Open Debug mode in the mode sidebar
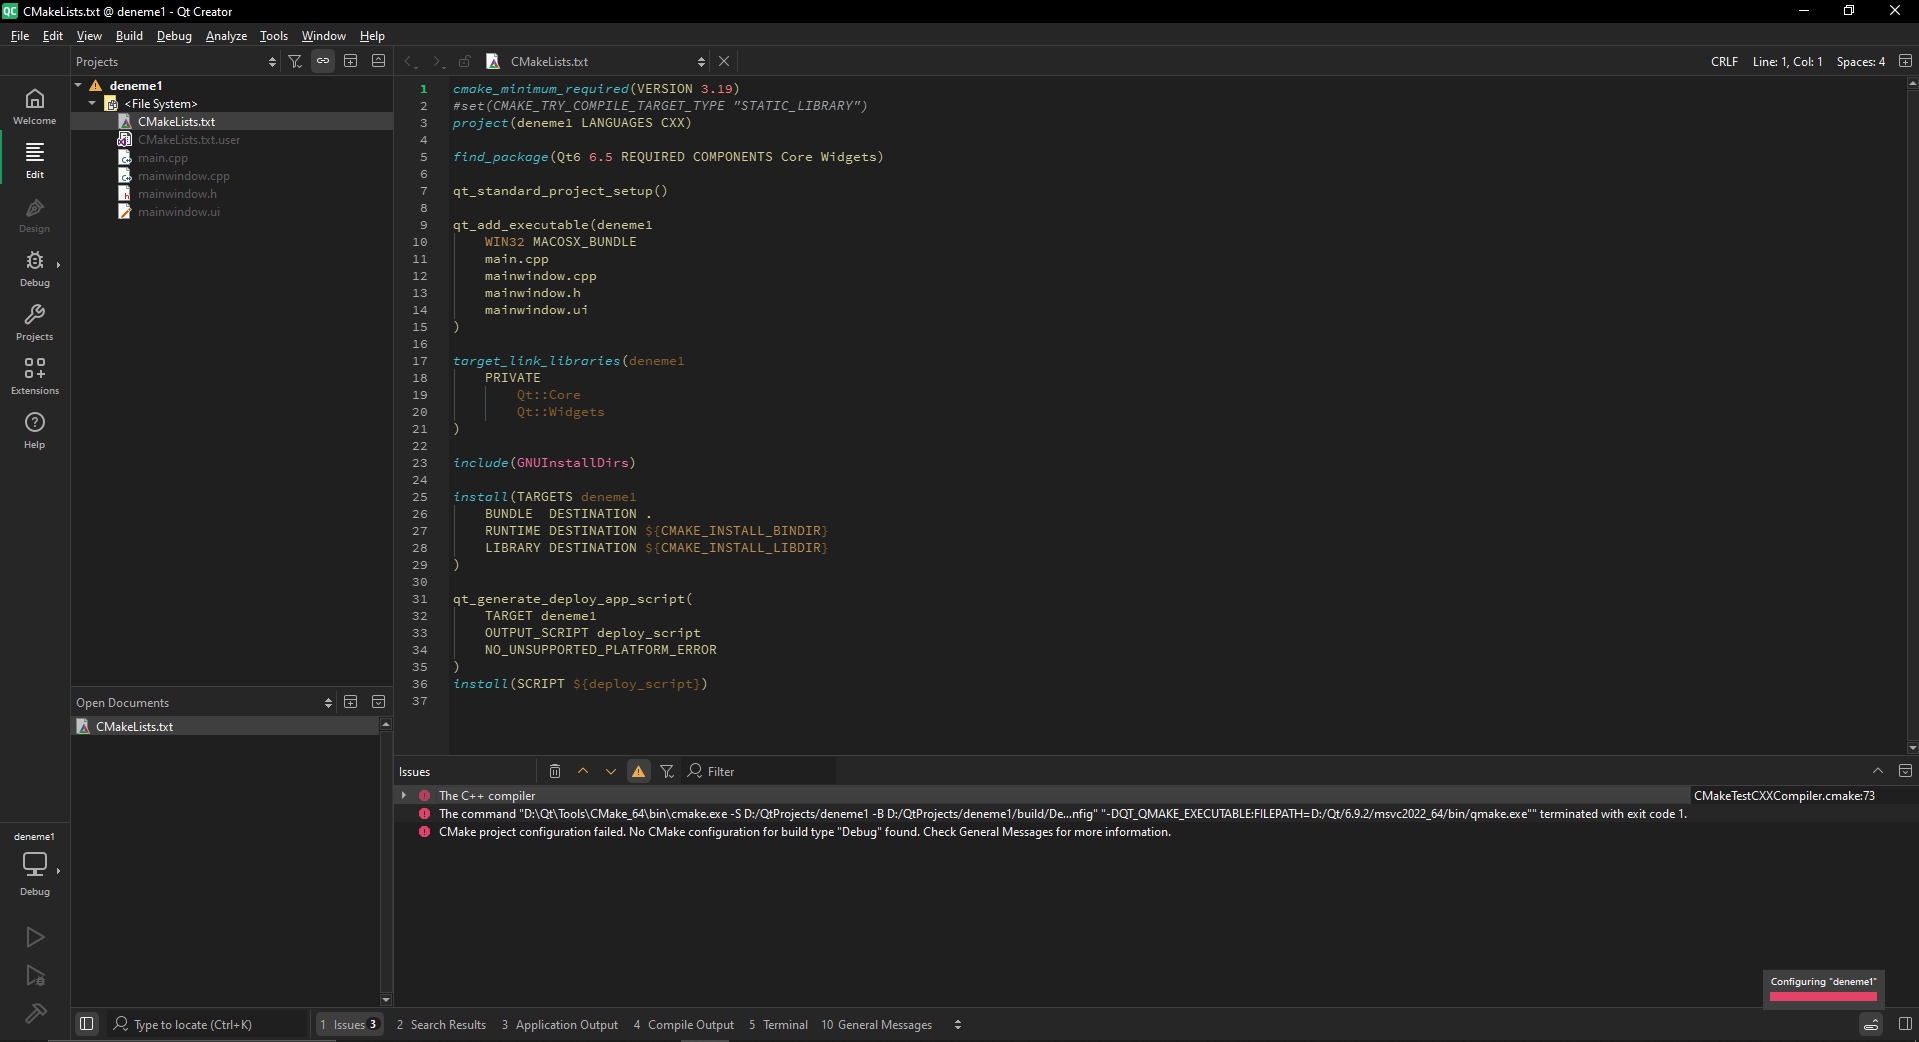This screenshot has width=1919, height=1042. 35,268
